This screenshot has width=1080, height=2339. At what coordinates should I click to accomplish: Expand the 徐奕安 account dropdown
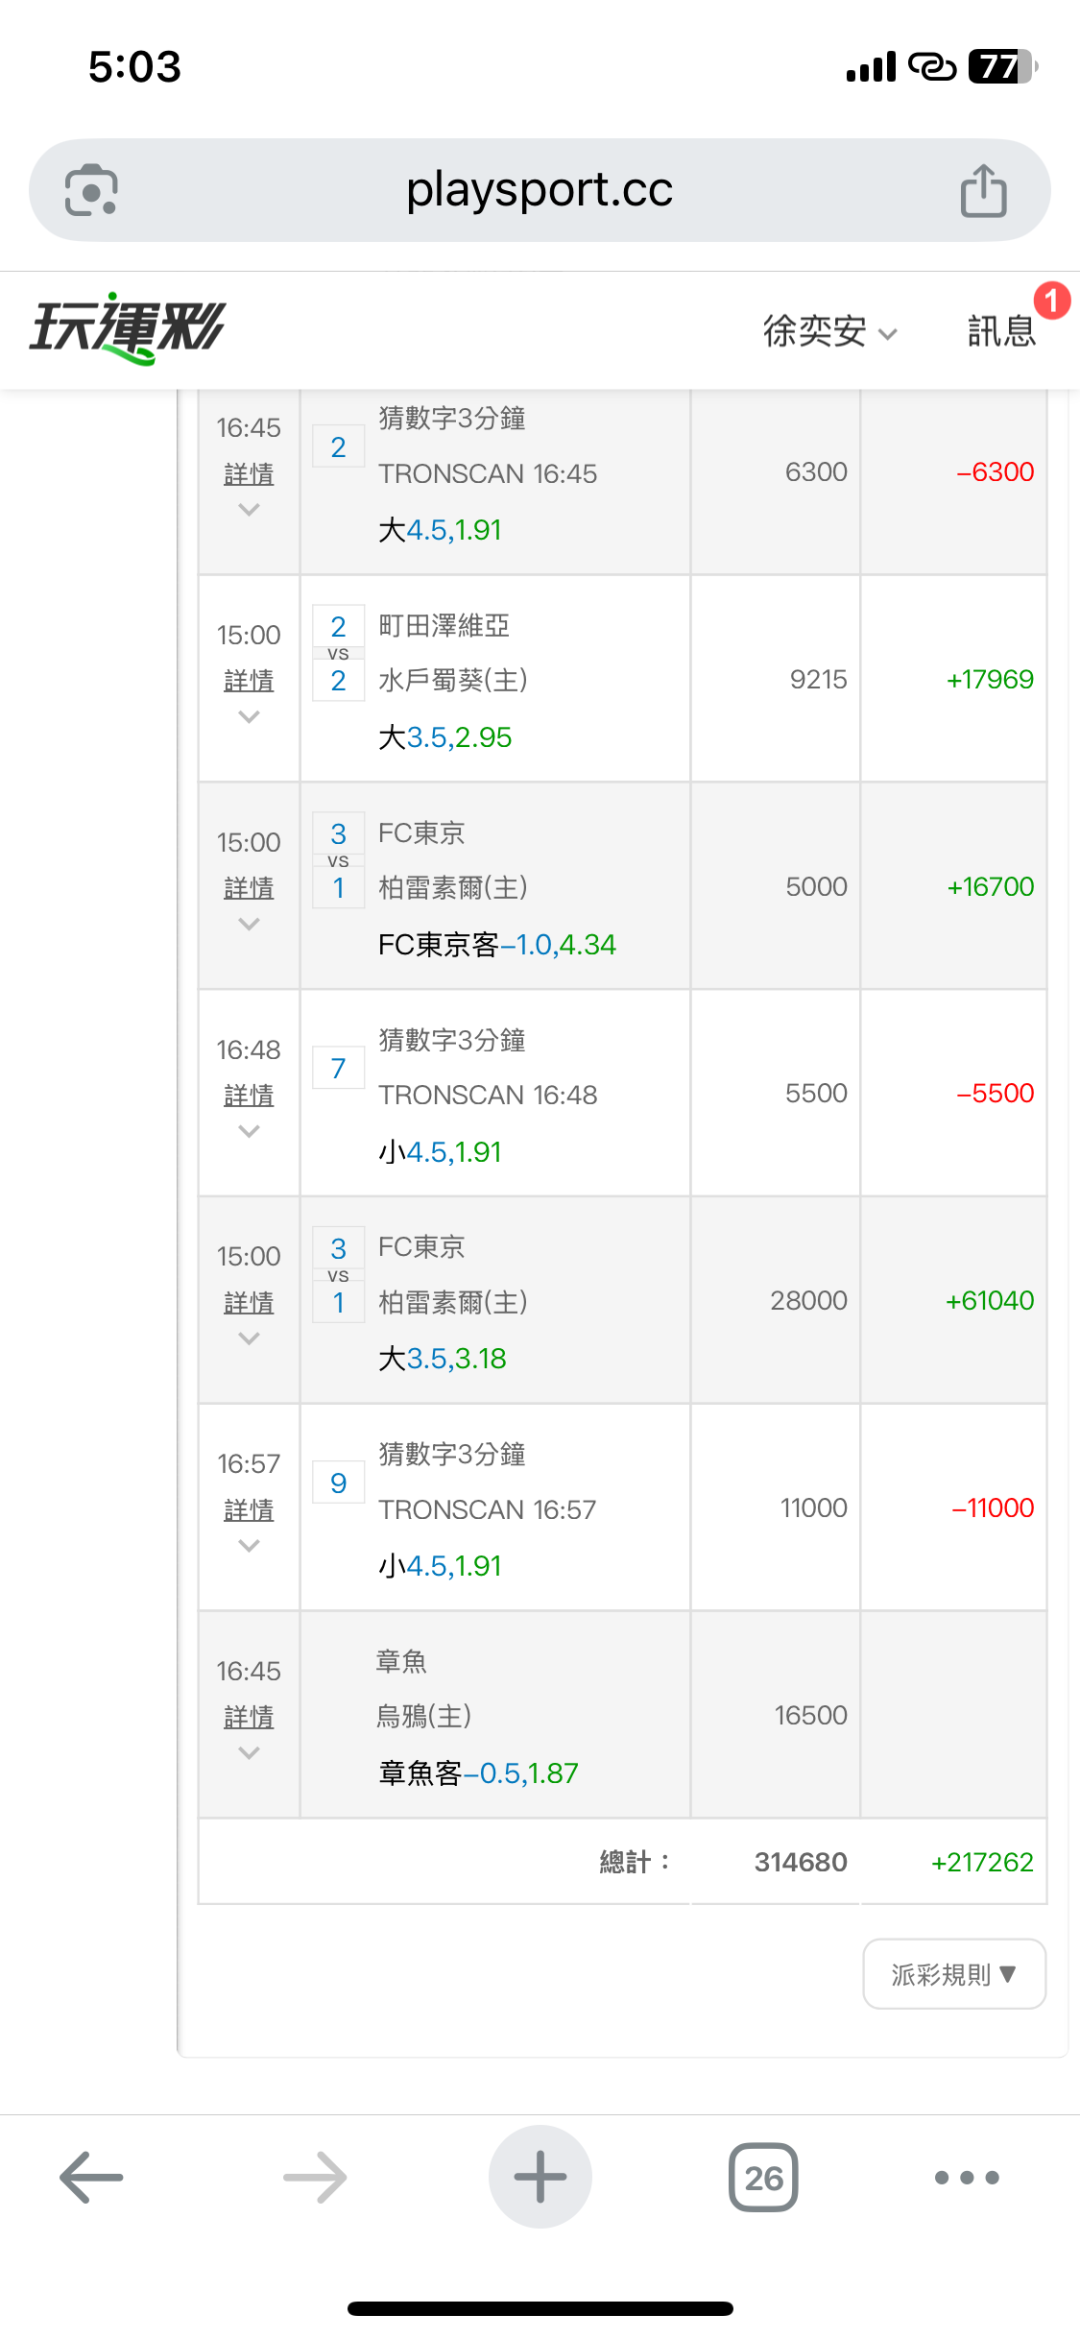[x=830, y=331]
